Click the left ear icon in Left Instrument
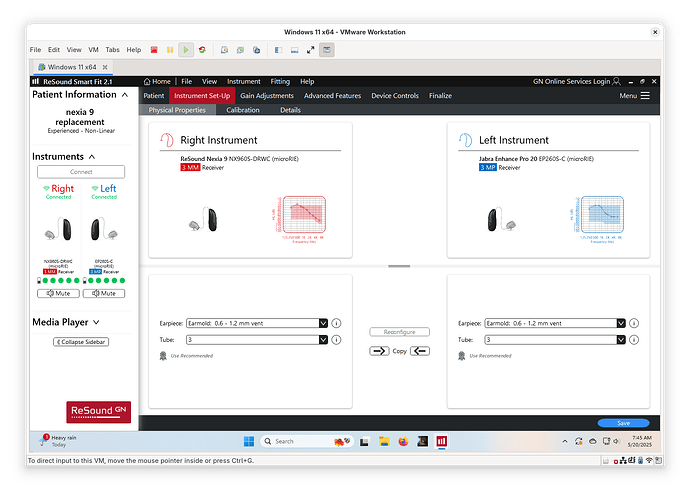 point(466,140)
